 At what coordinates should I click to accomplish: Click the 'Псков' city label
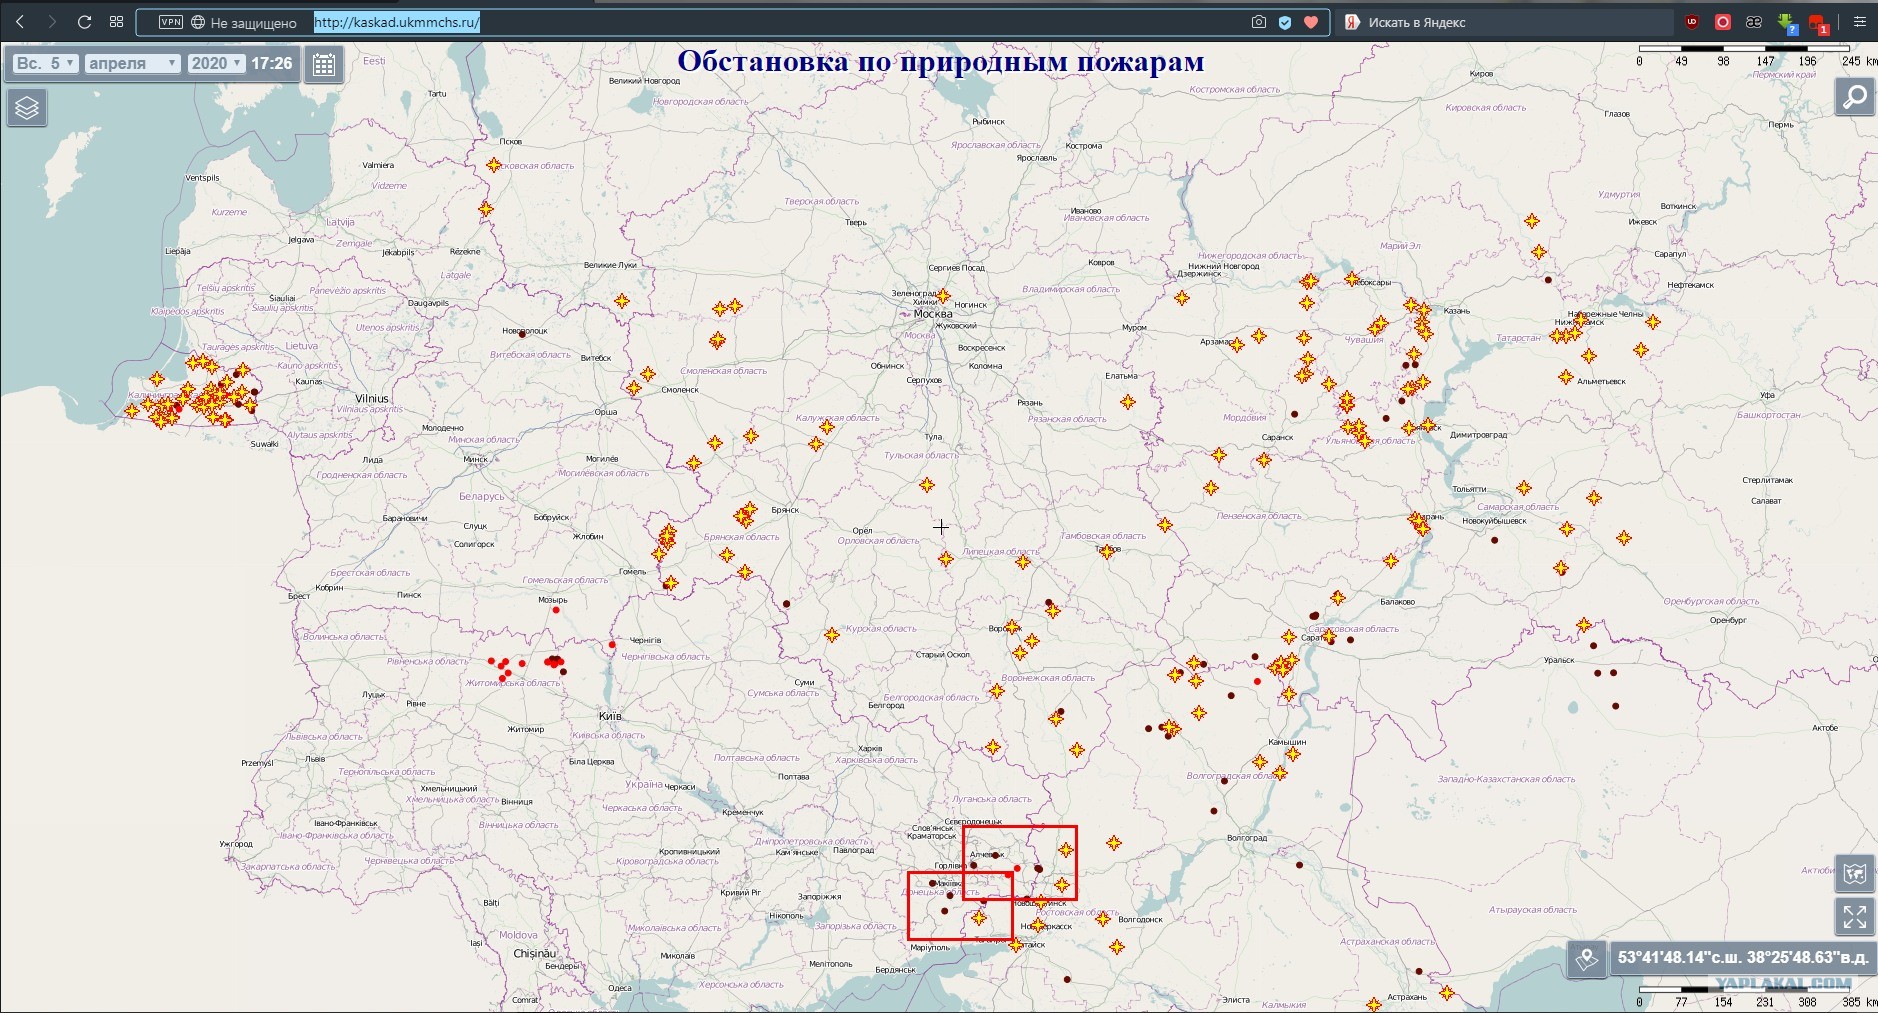click(x=510, y=142)
